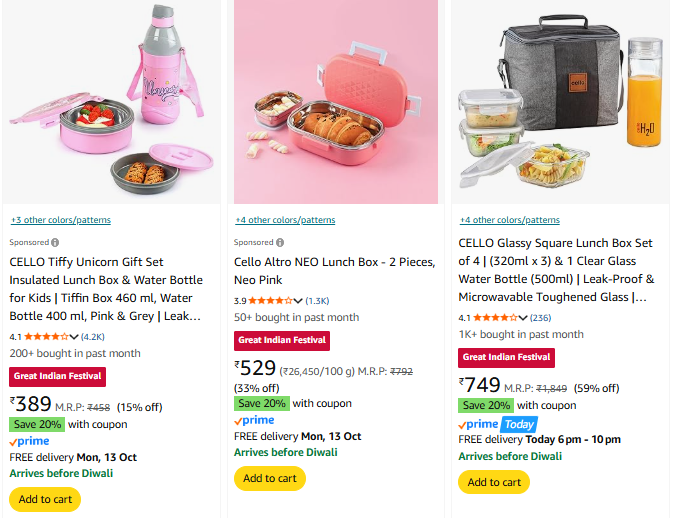
Task: Open pink Altro NEO lunch box image
Action: pos(335,100)
